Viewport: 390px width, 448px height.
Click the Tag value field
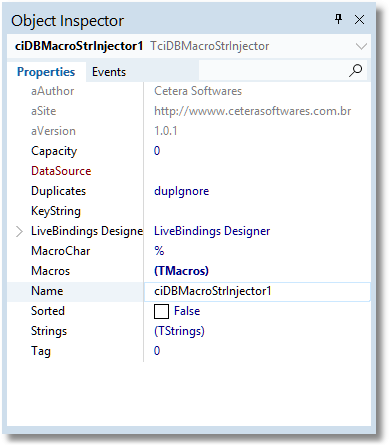257,351
